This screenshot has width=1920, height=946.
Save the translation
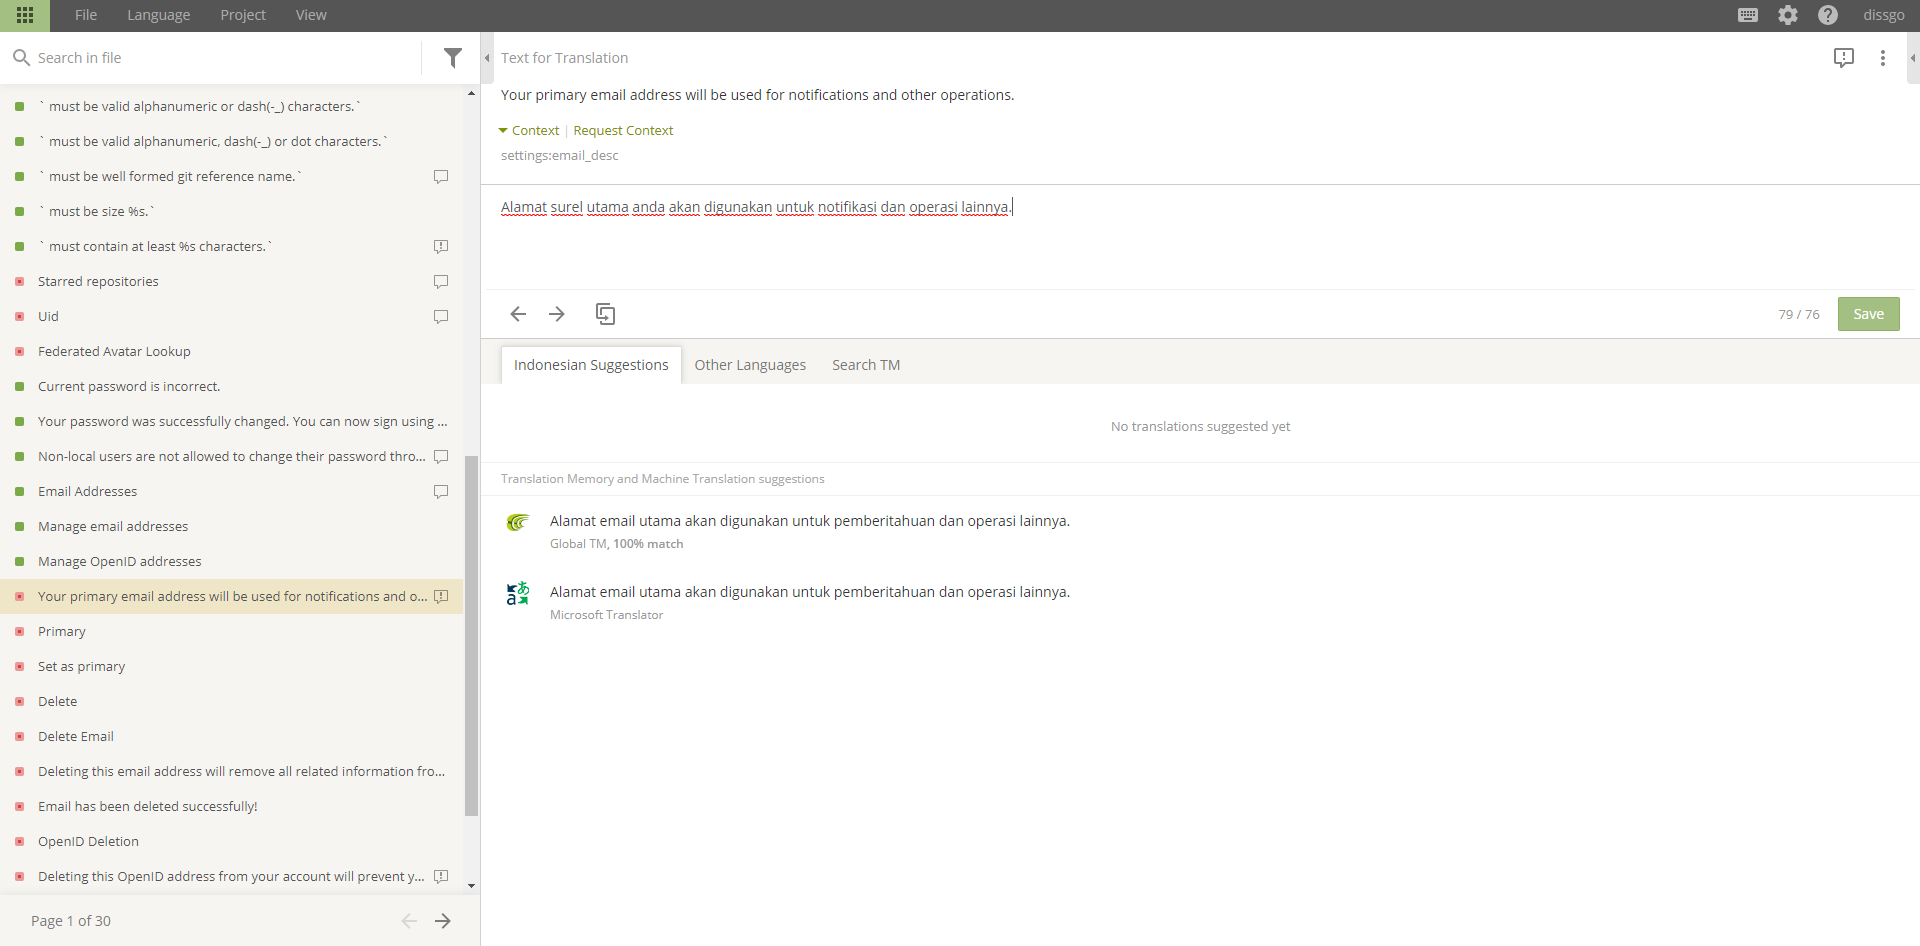(x=1868, y=314)
